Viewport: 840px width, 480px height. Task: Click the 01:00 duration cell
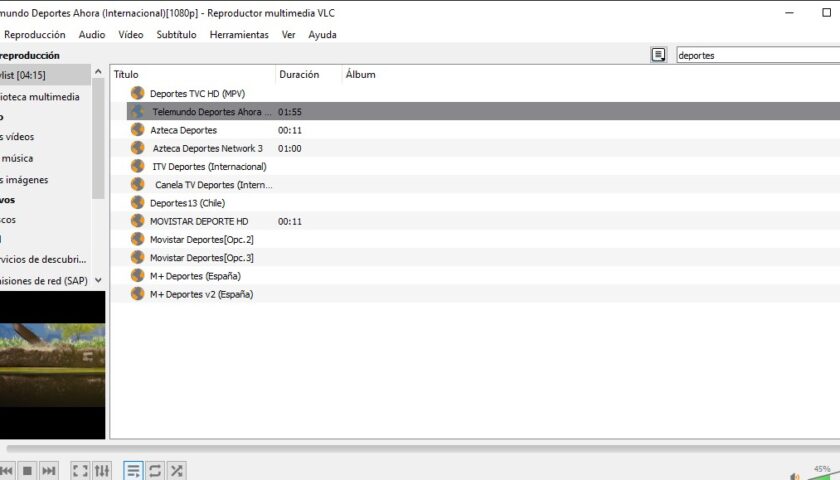coord(289,148)
